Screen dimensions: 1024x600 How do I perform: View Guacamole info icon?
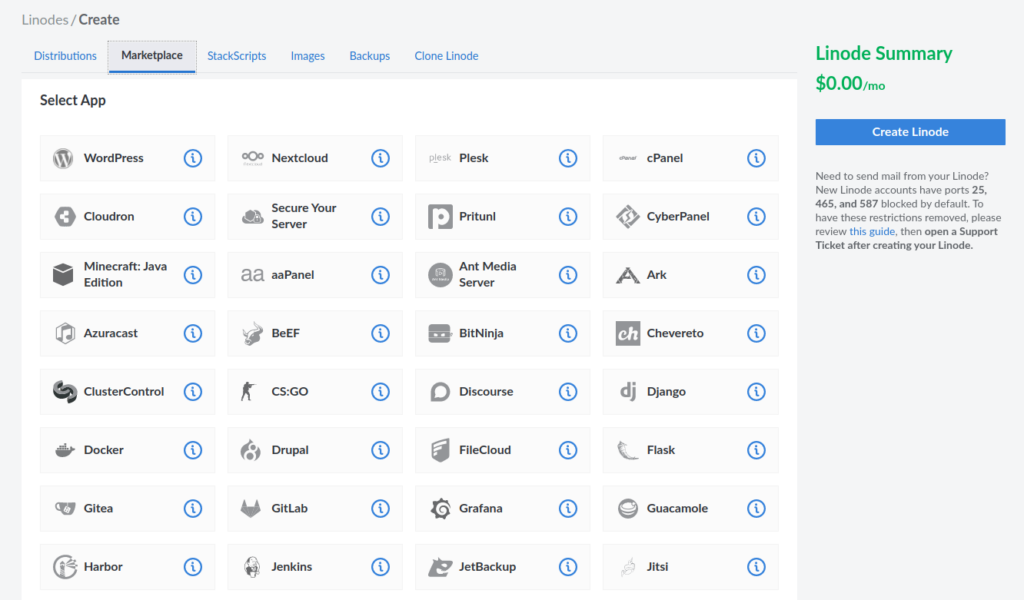[x=756, y=508]
